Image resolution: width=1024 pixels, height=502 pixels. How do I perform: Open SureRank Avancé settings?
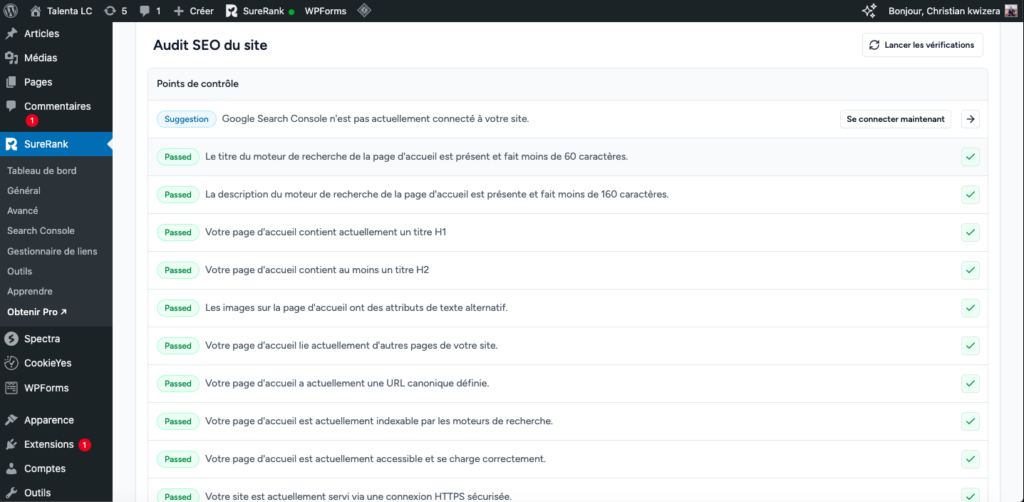point(22,211)
